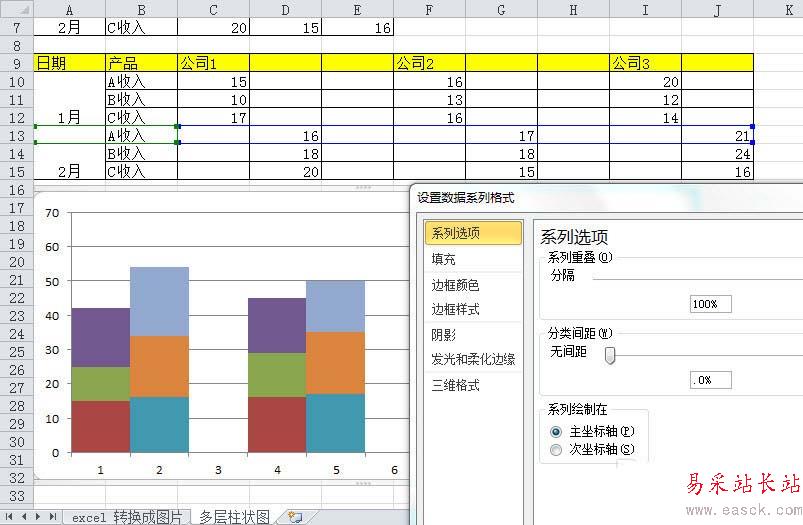Select light blue top segment of column 2

[x=159, y=301]
